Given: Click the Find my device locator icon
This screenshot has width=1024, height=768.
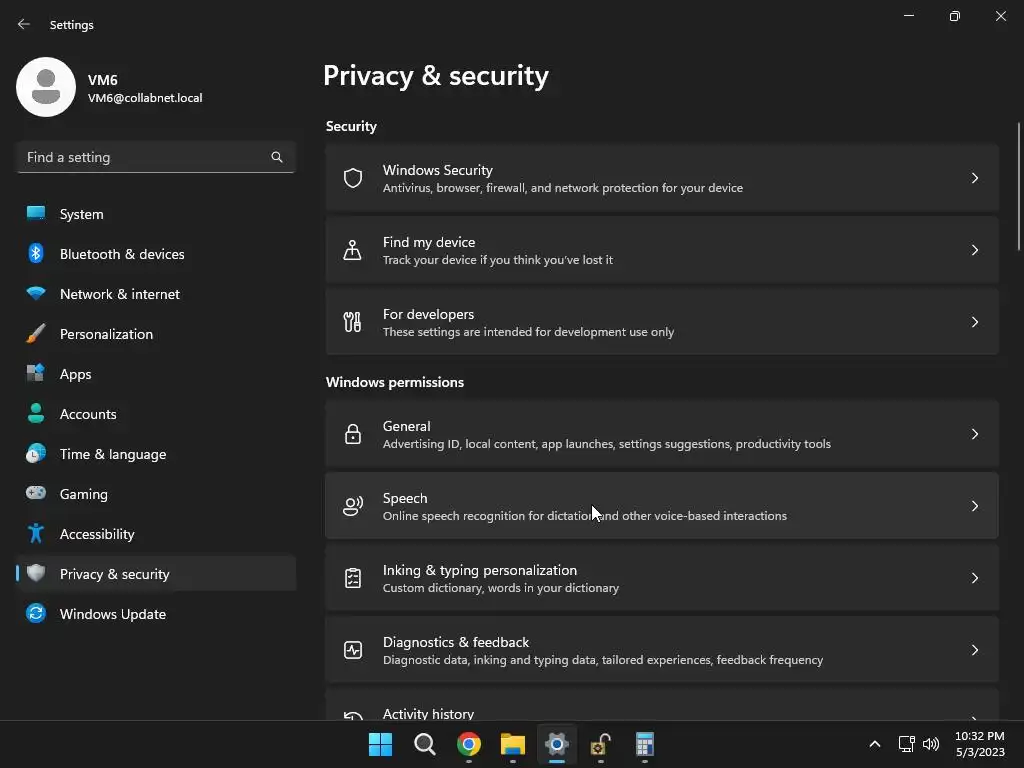Looking at the screenshot, I should point(353,250).
